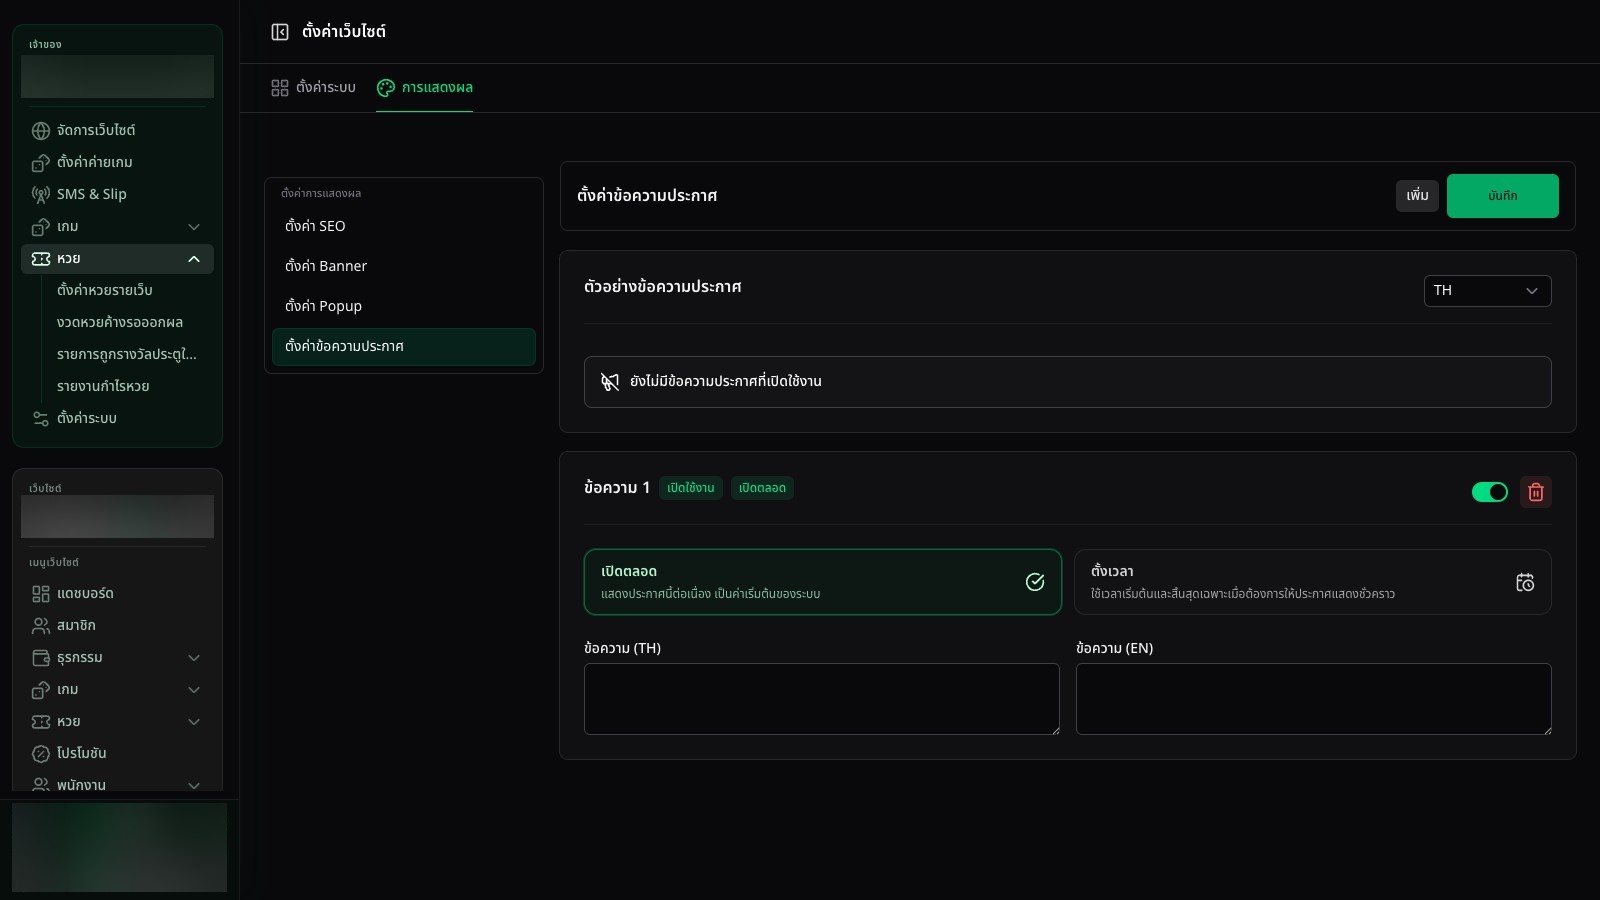Click the โปรโมชัน promotion badge icon

pyautogui.click(x=41, y=754)
